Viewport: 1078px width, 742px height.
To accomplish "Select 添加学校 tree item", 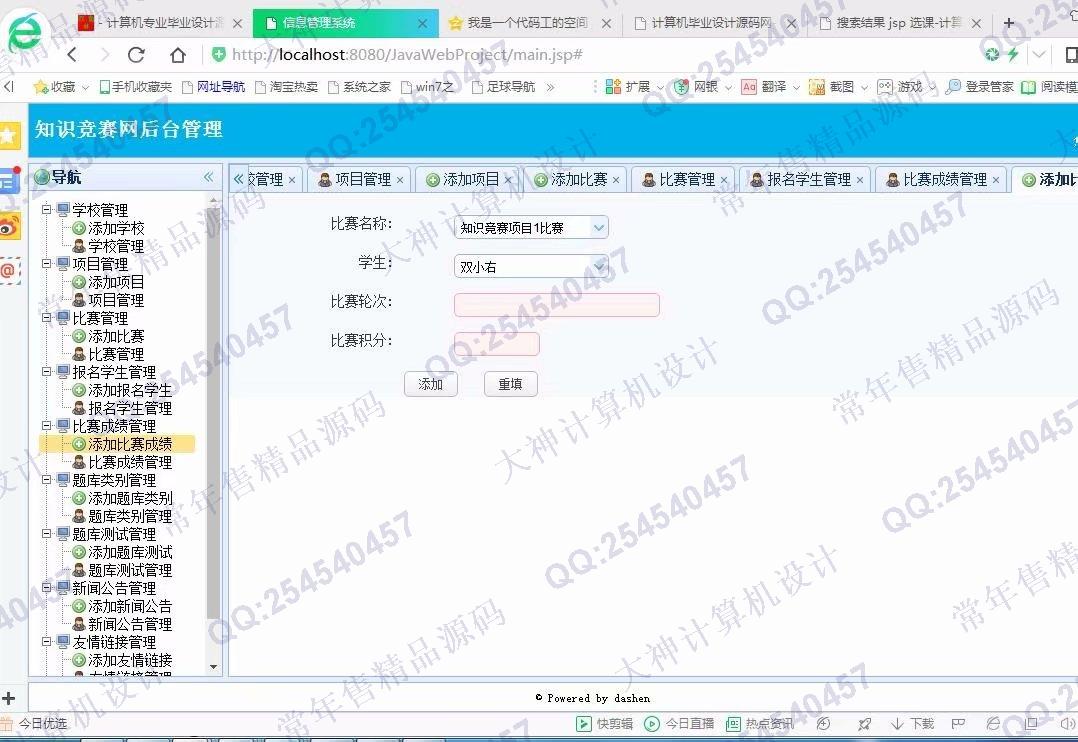I will (x=116, y=228).
